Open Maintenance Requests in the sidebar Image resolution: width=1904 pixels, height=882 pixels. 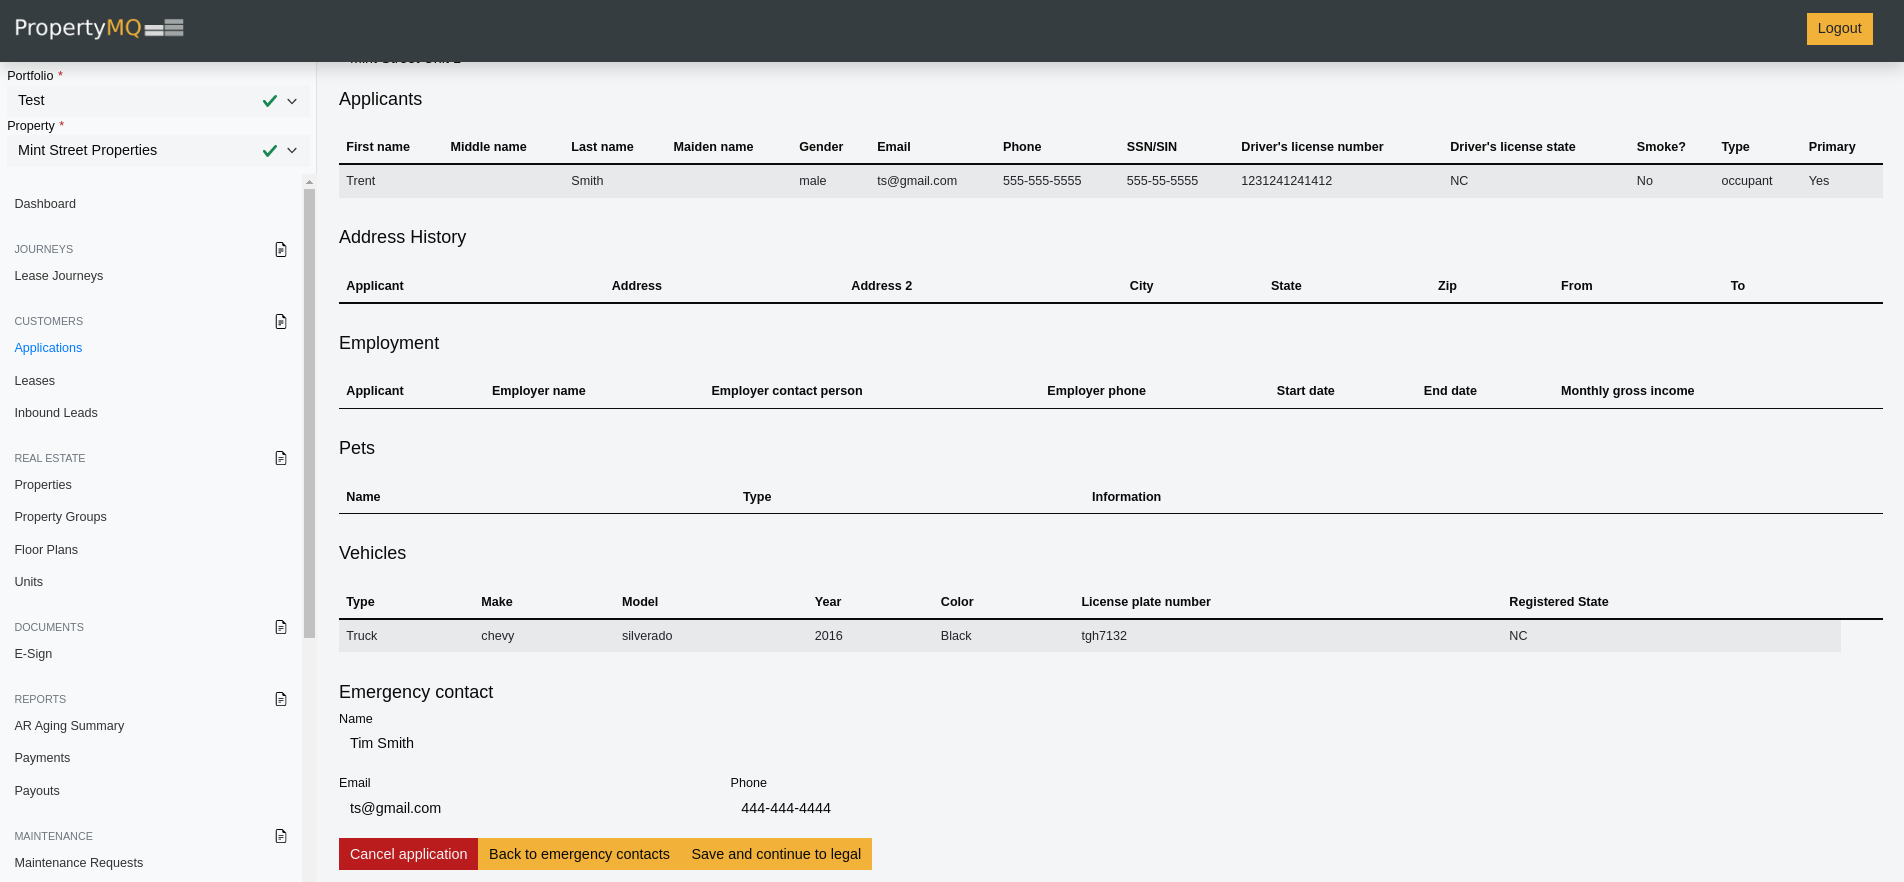[79, 863]
